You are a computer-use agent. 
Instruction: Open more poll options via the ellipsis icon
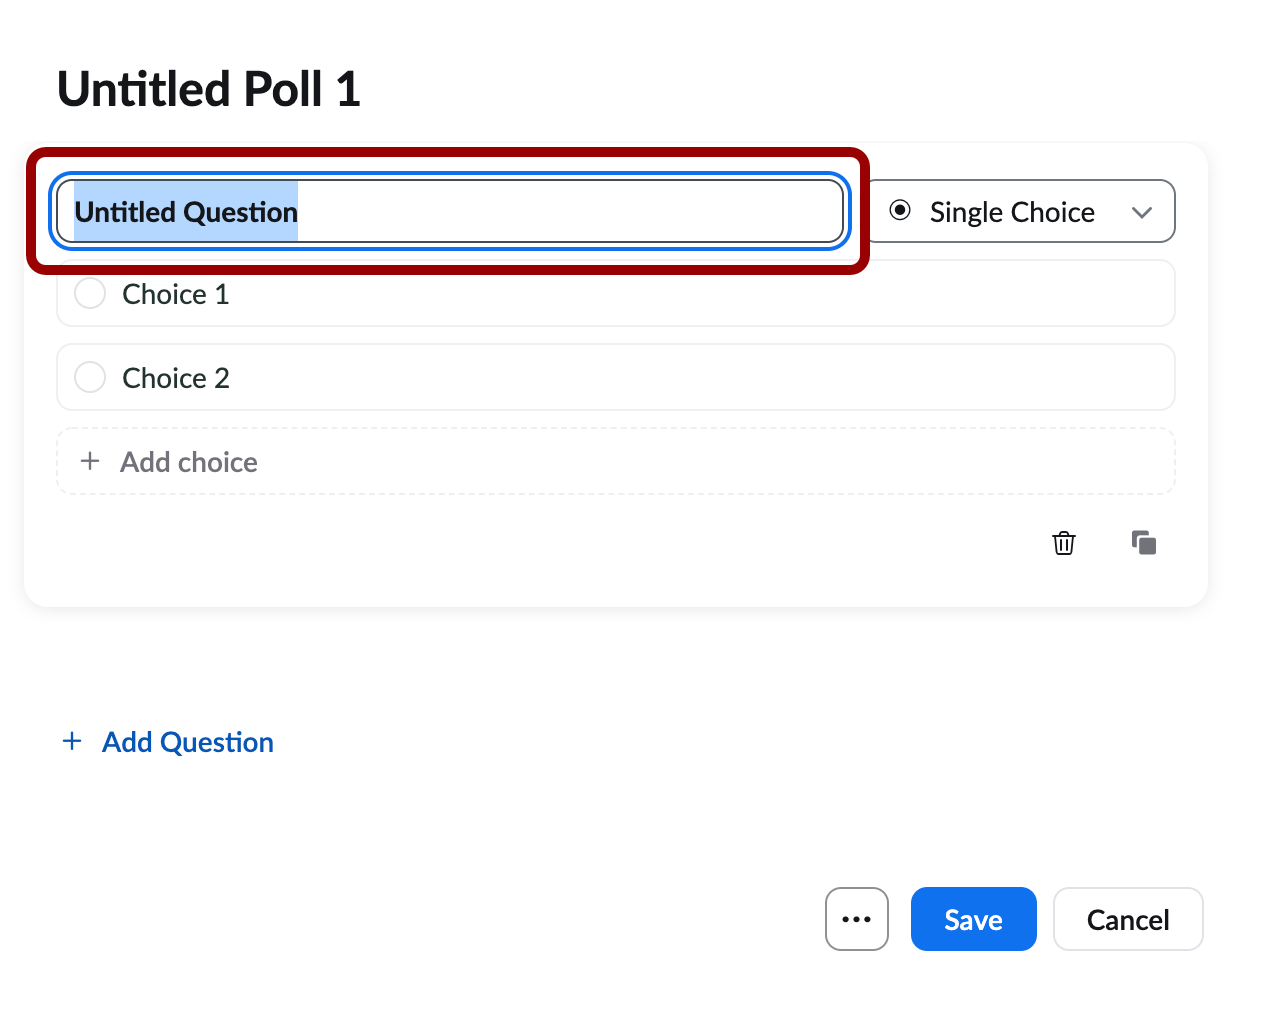coord(856,918)
